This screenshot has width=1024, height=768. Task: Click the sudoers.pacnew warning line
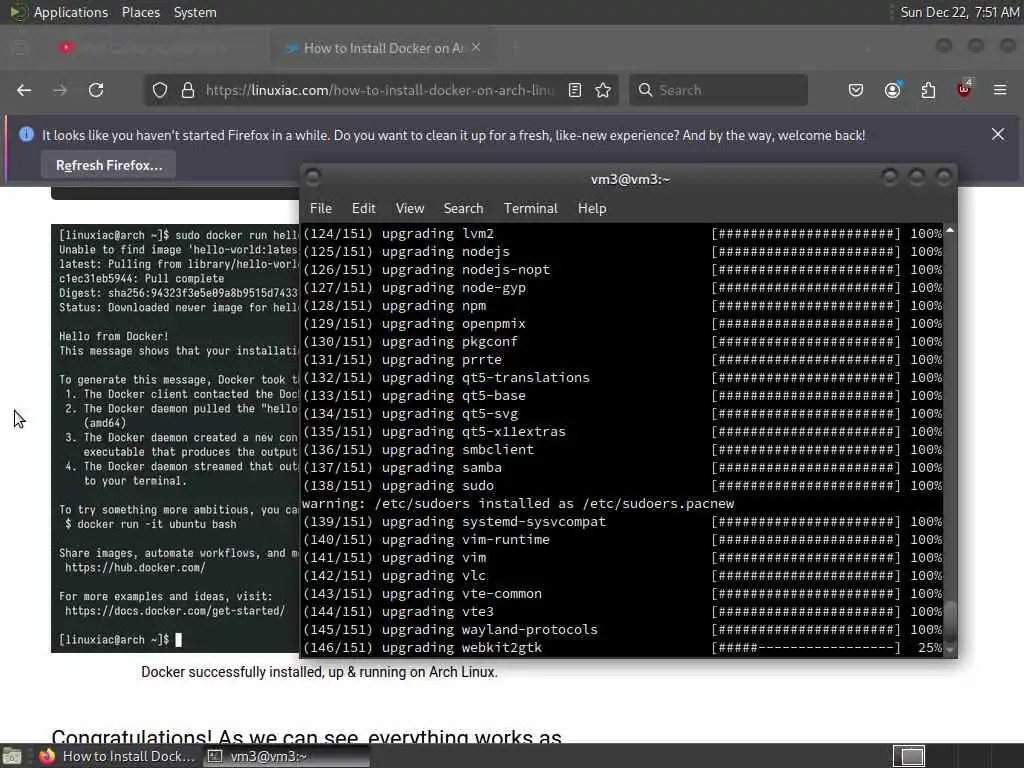518,504
